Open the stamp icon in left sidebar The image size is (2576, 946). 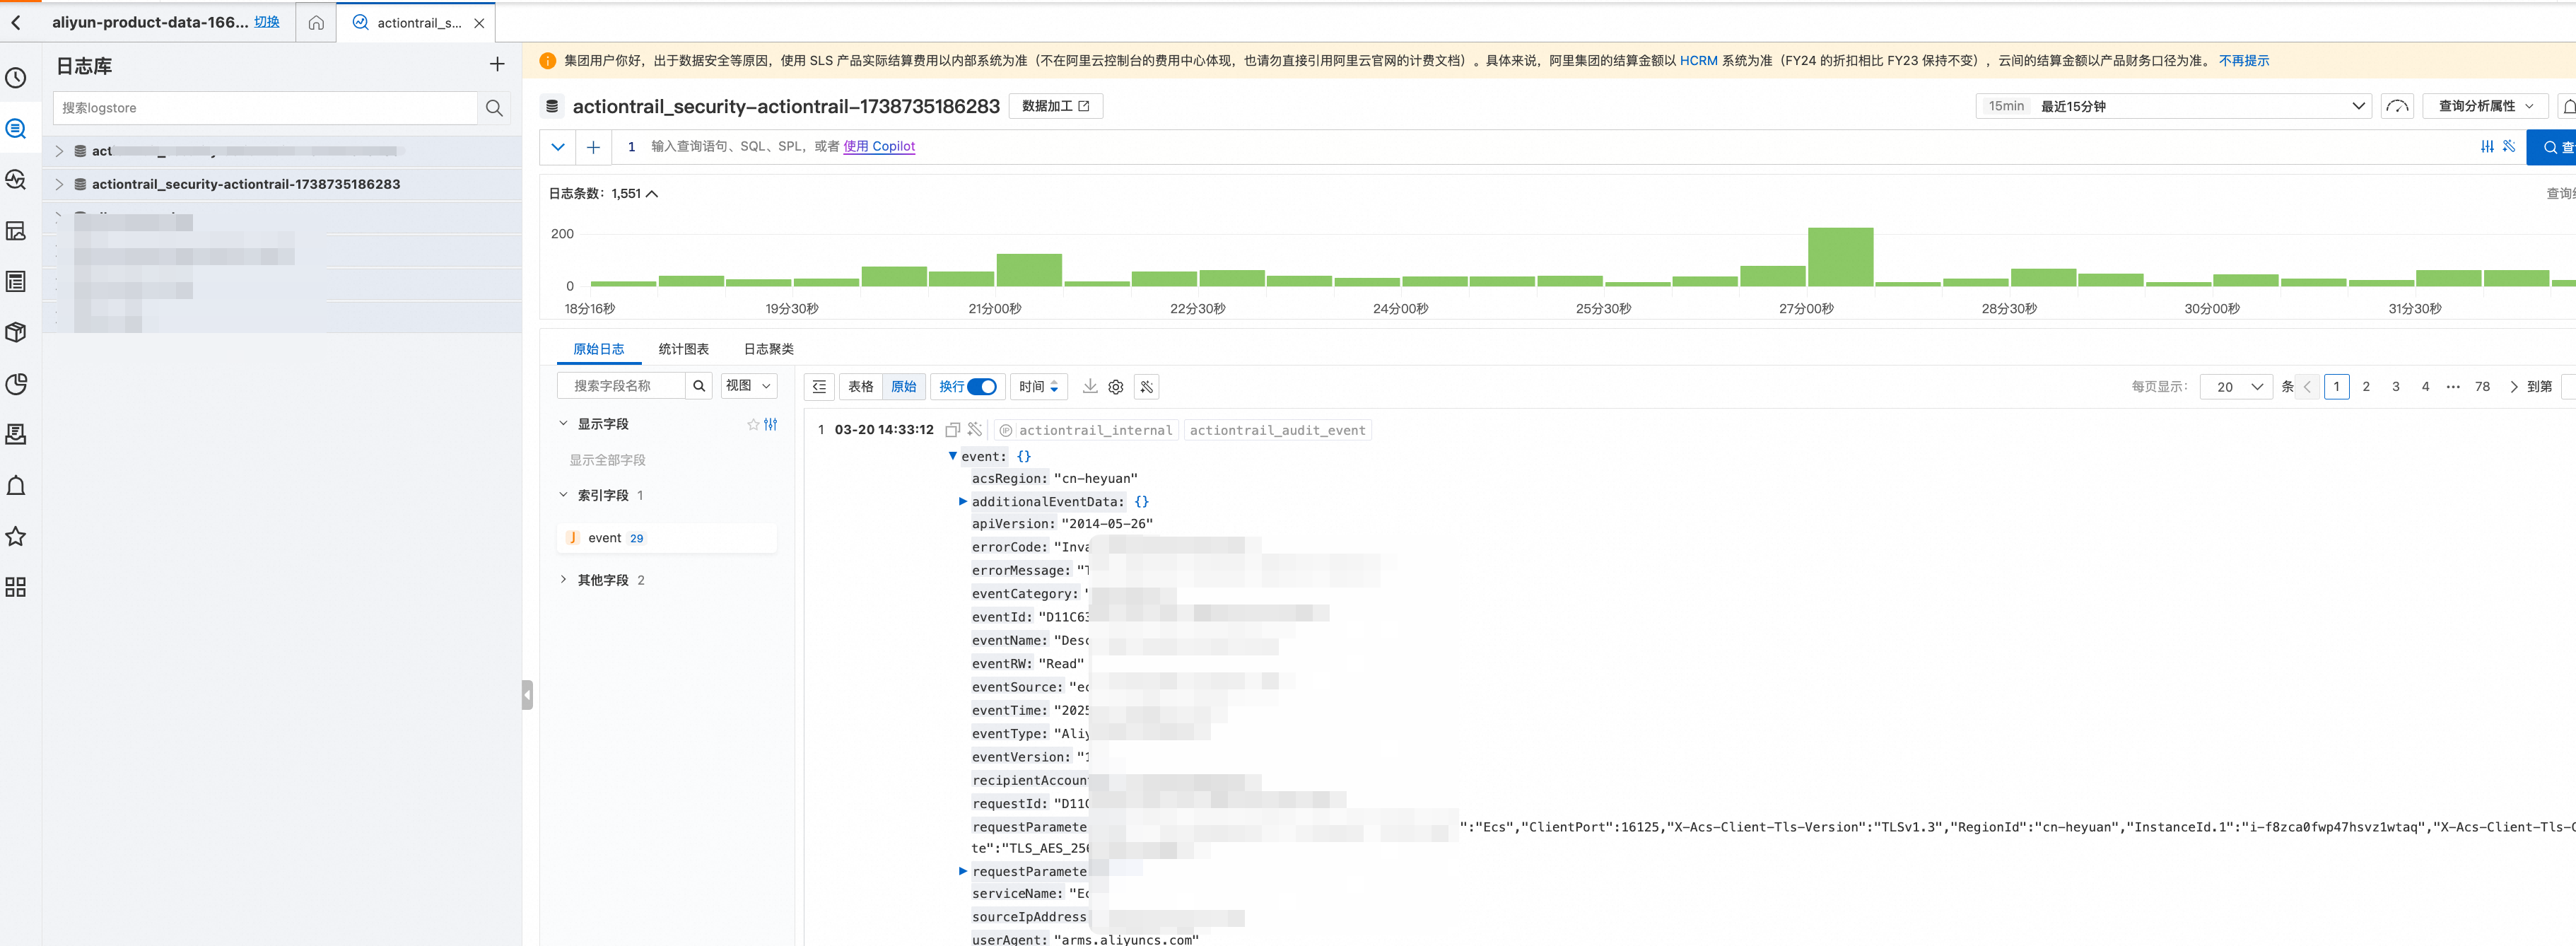click(16, 435)
